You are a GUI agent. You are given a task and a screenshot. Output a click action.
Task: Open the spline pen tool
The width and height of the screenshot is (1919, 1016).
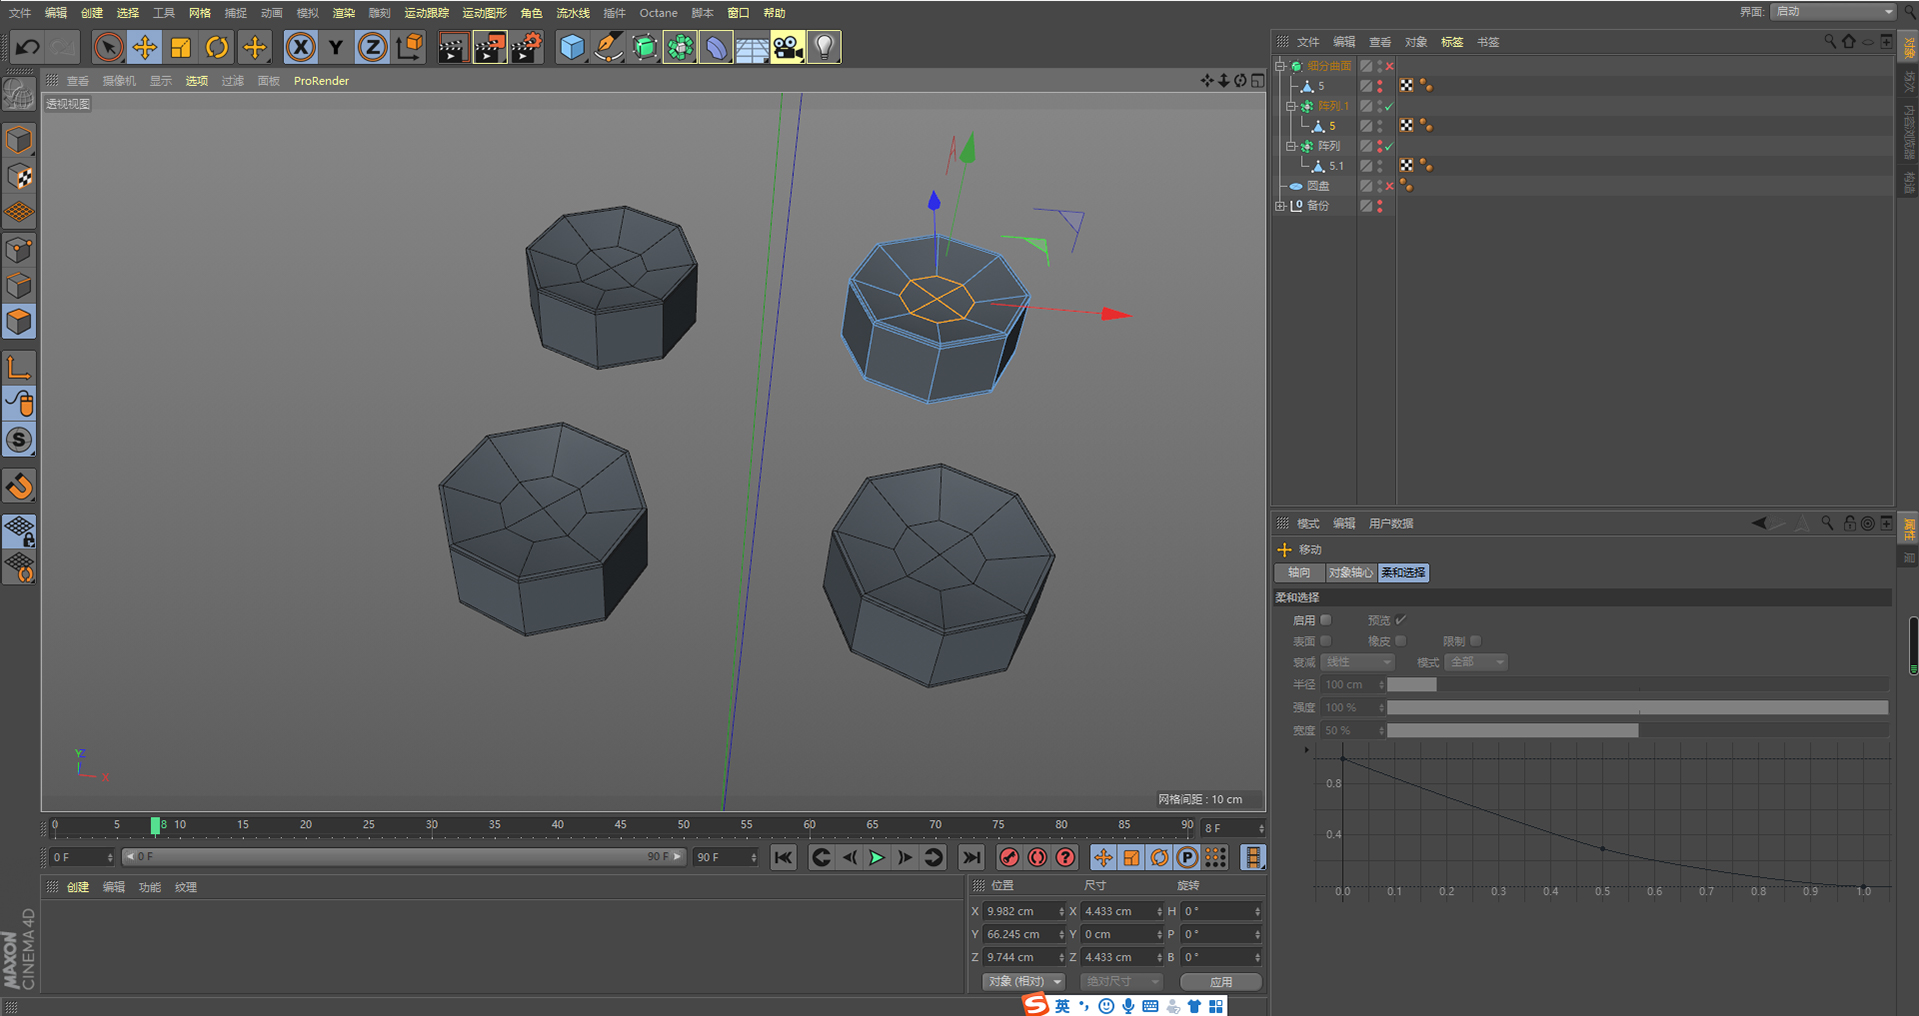click(608, 47)
